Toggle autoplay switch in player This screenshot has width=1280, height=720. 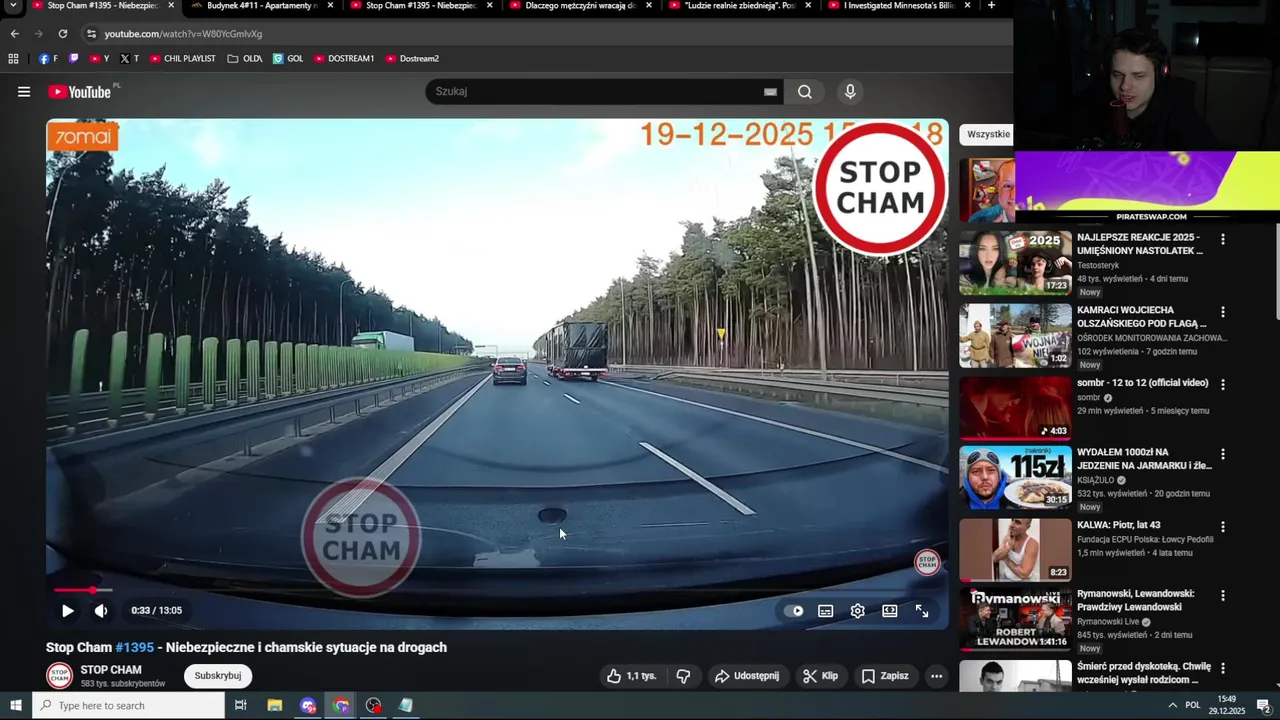coord(794,611)
